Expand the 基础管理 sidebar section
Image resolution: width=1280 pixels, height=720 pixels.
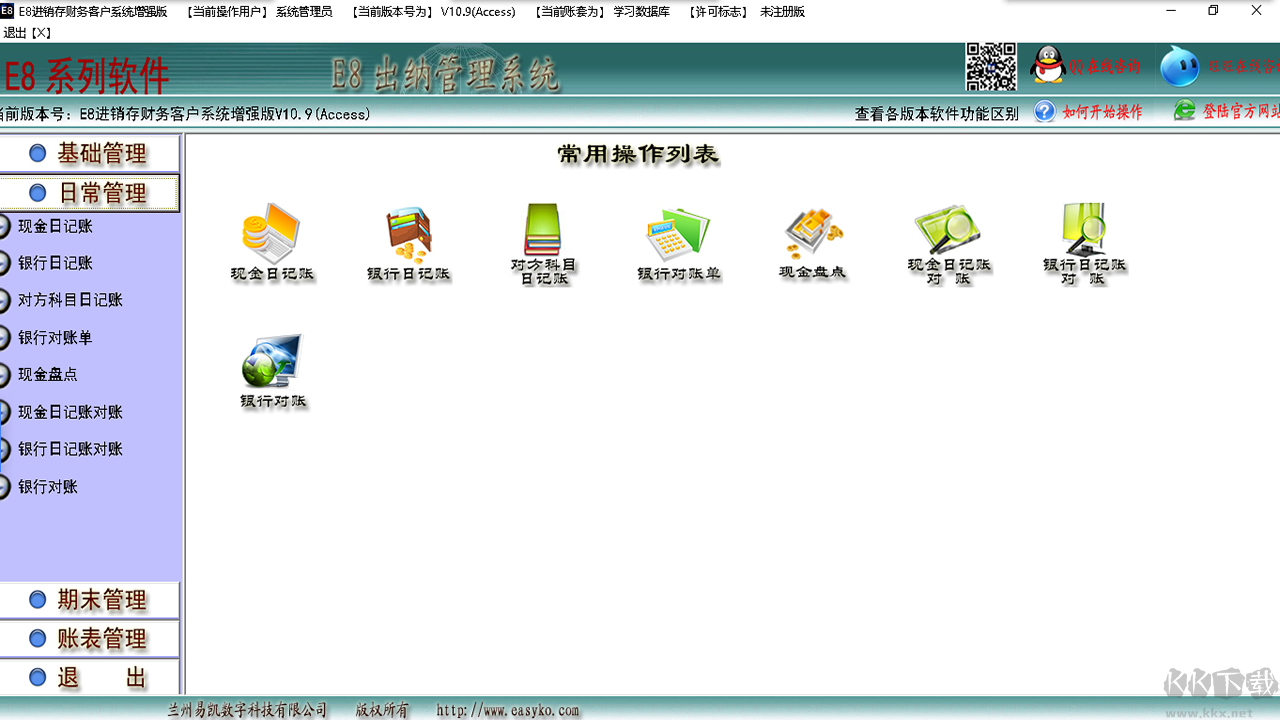pos(90,153)
